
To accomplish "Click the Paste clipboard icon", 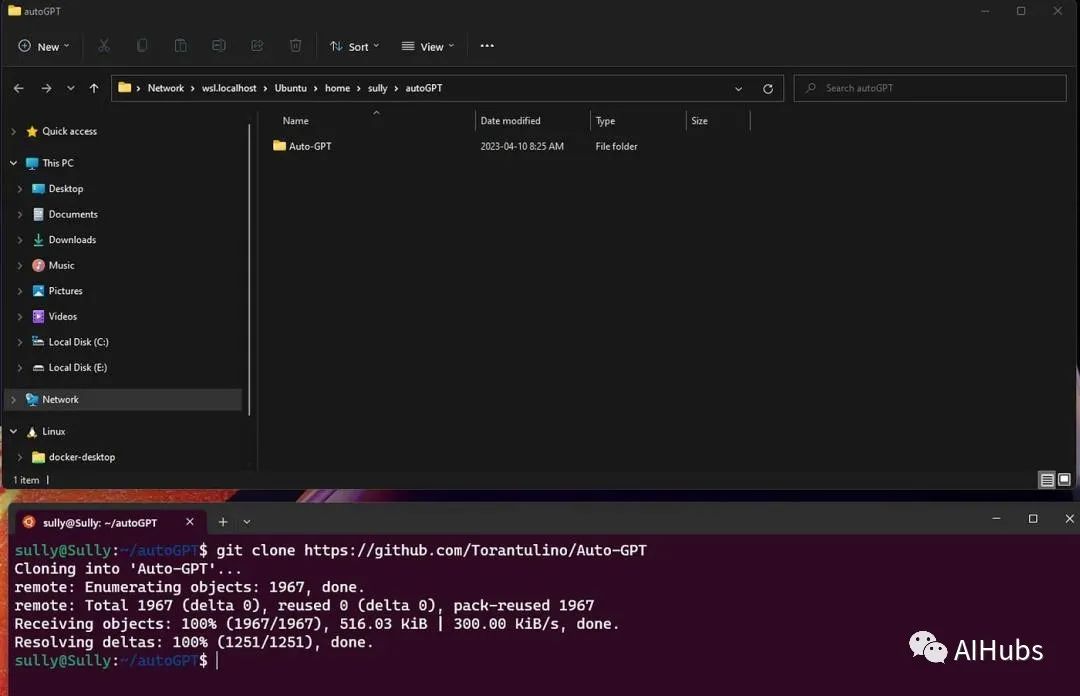I will 180,45.
